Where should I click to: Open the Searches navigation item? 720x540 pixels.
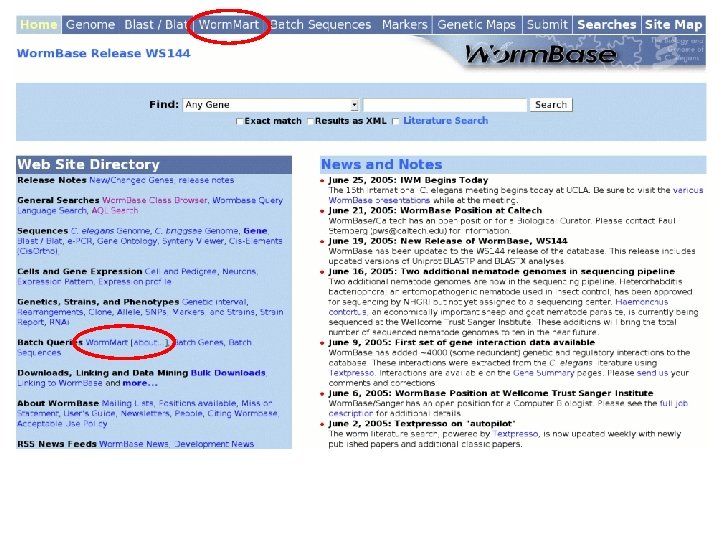607,24
